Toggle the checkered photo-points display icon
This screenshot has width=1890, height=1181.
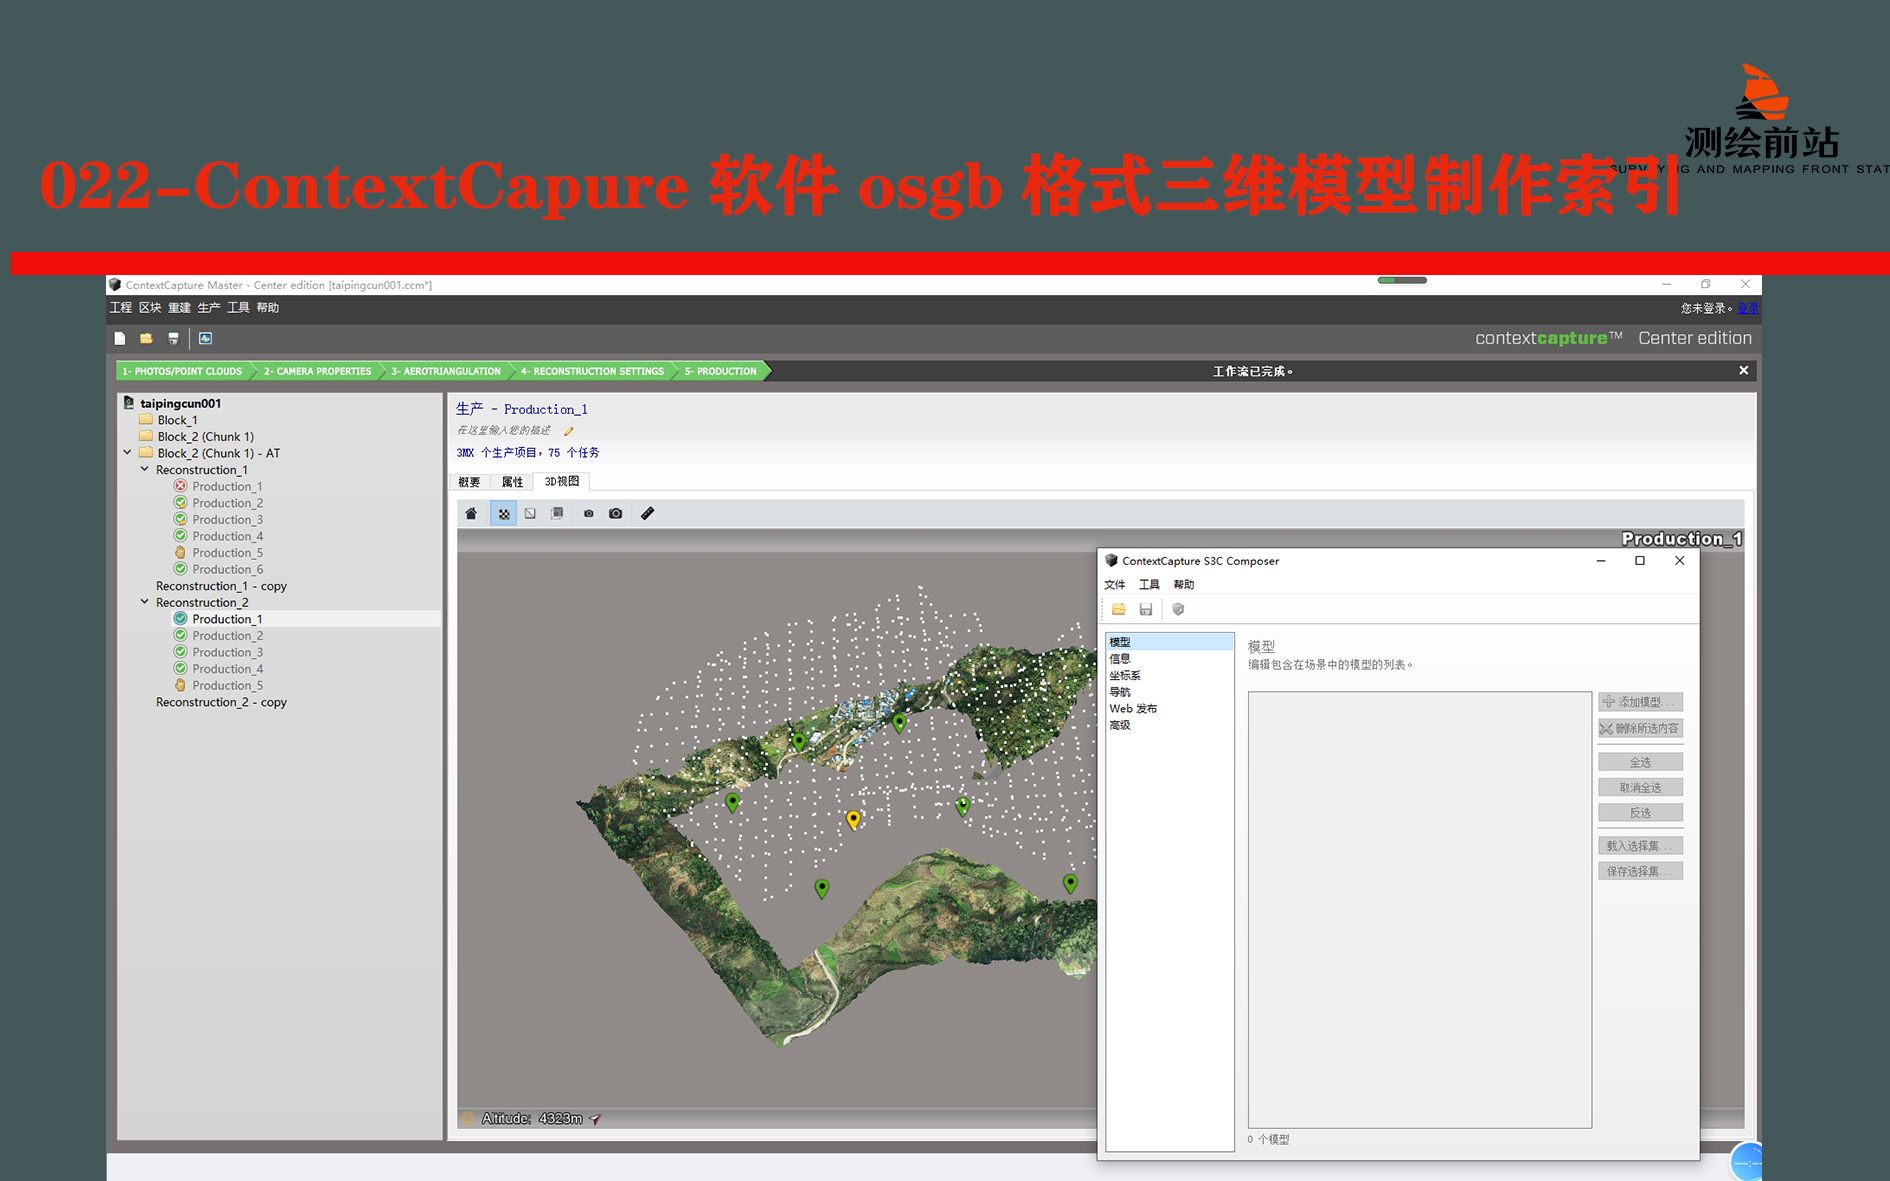click(x=504, y=514)
